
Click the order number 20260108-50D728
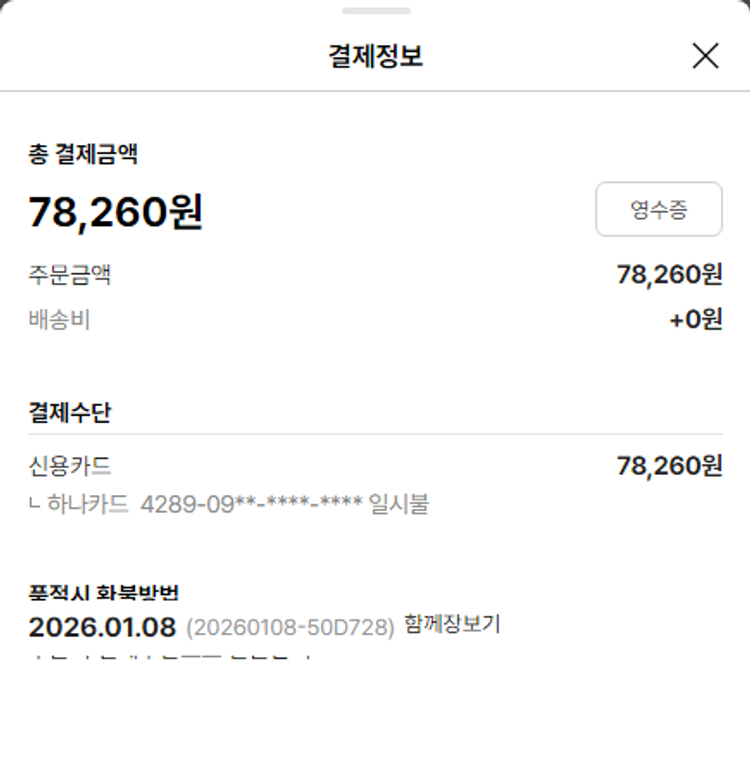click(x=290, y=628)
